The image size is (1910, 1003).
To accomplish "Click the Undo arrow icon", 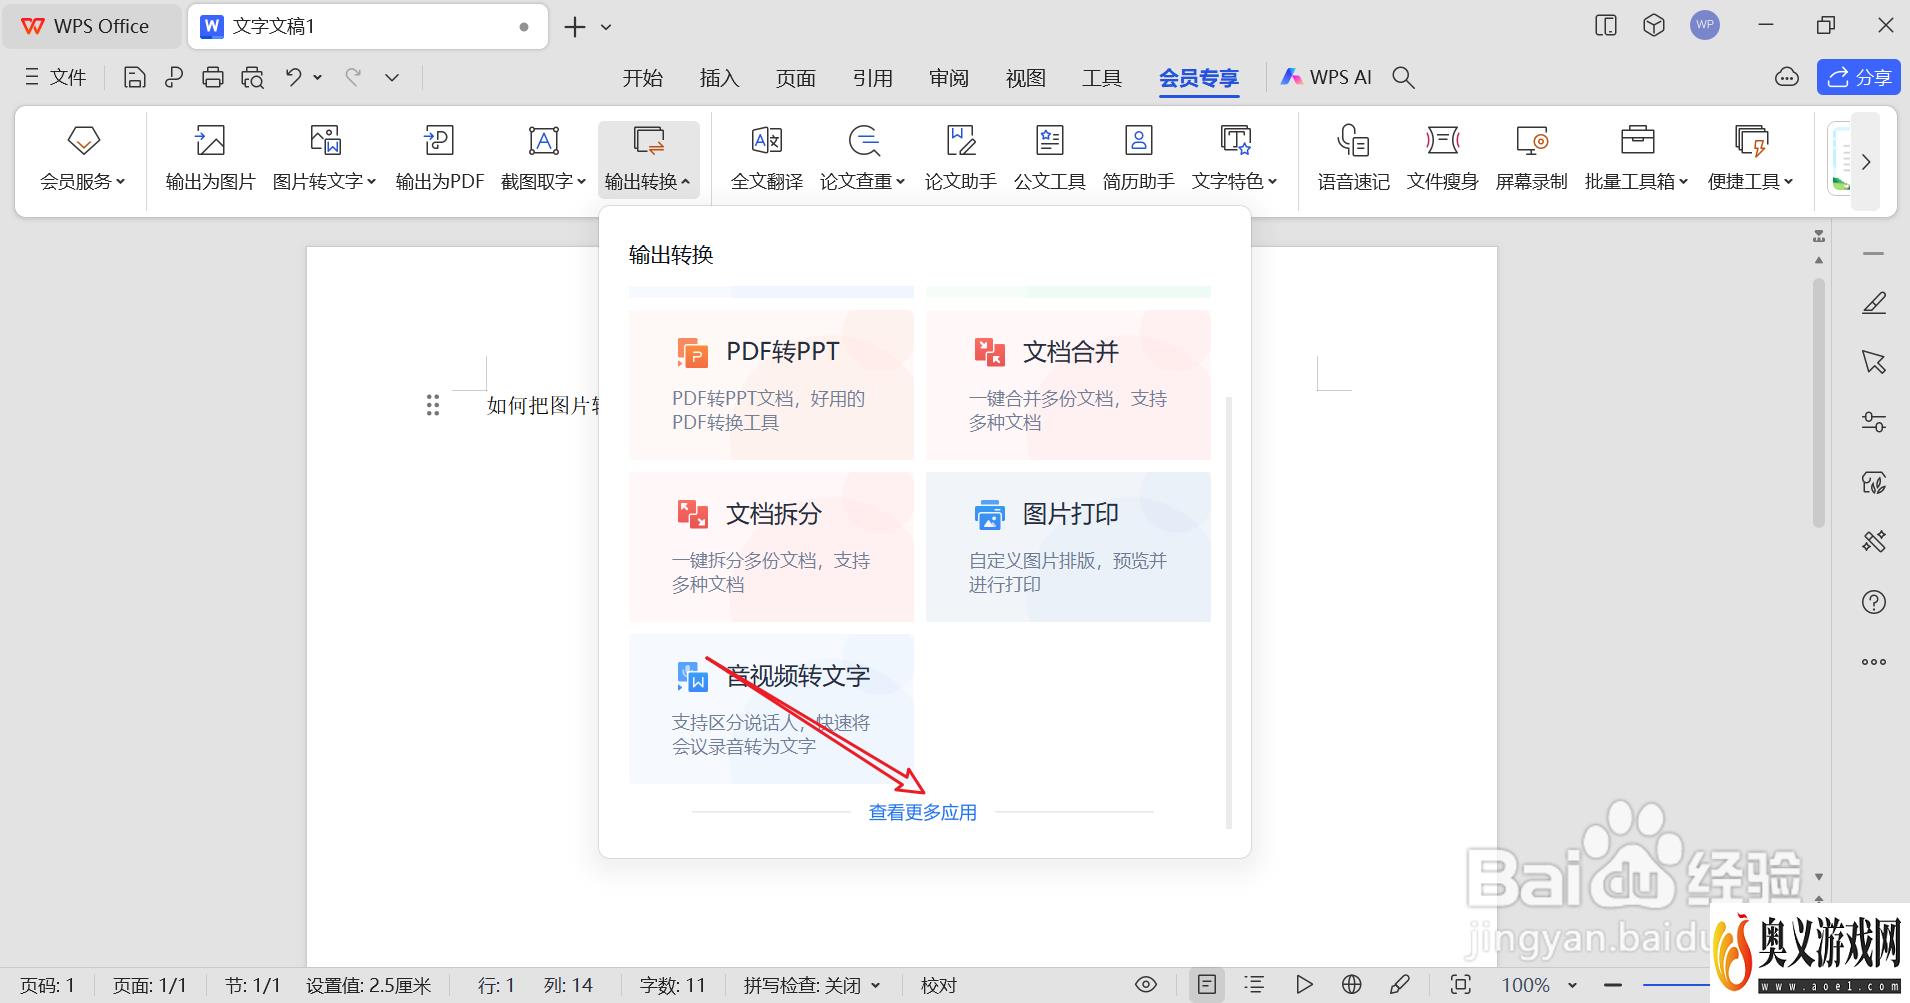I will 293,77.
